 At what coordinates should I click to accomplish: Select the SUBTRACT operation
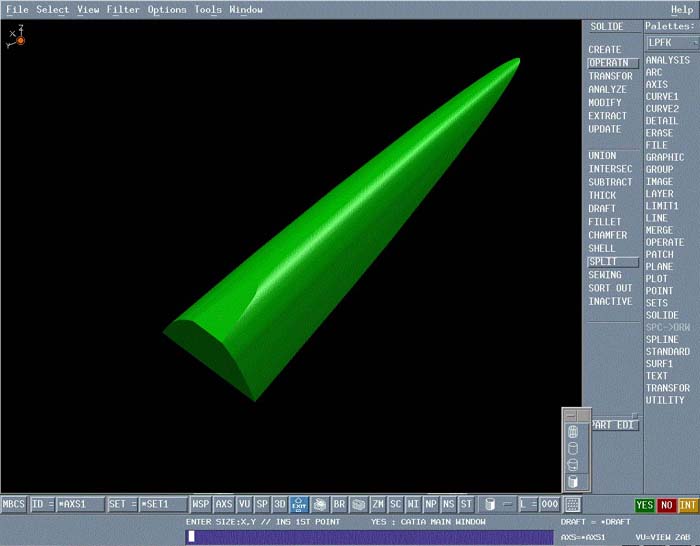610,182
